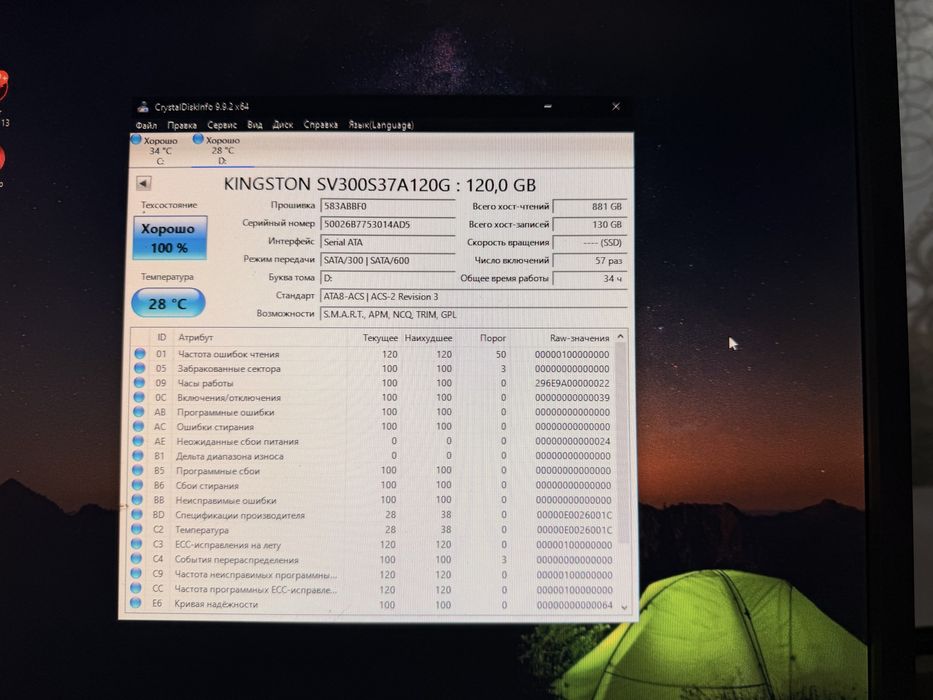The image size is (933, 700).
Task: Click the Атрибут column header
Action: [x=196, y=338]
